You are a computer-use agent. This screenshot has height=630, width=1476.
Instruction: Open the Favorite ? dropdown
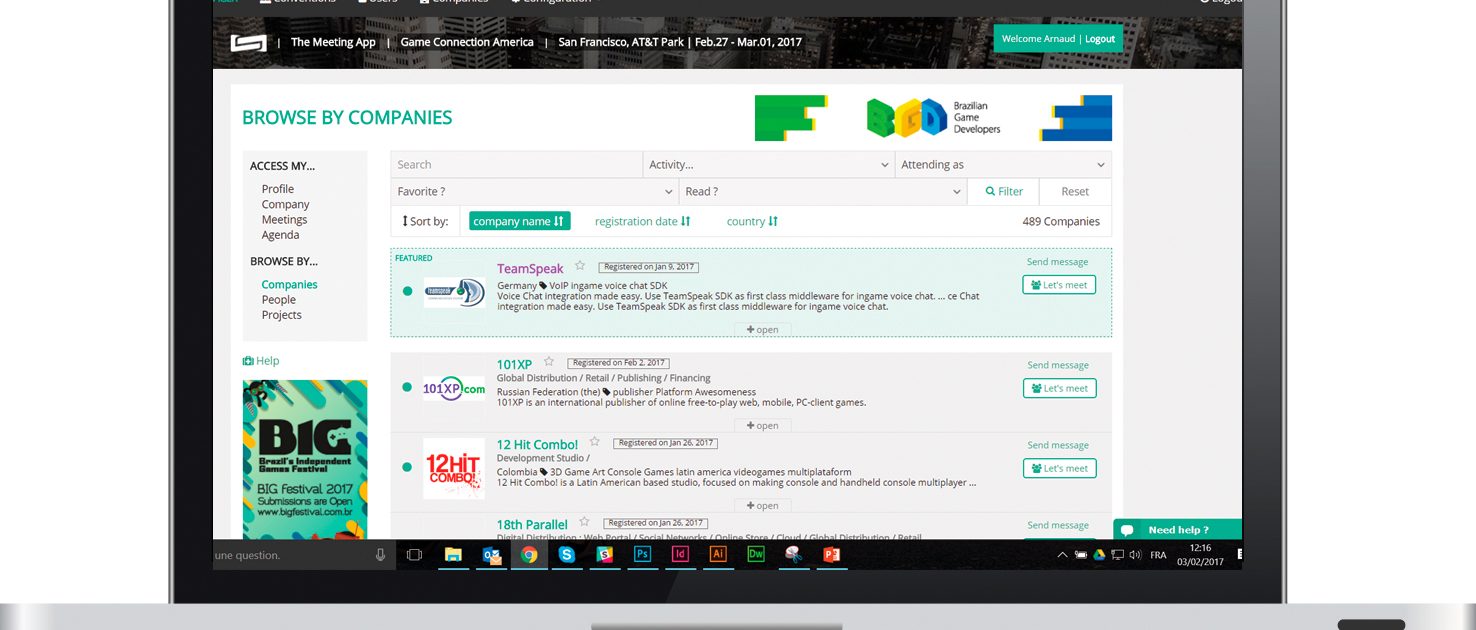coord(535,191)
